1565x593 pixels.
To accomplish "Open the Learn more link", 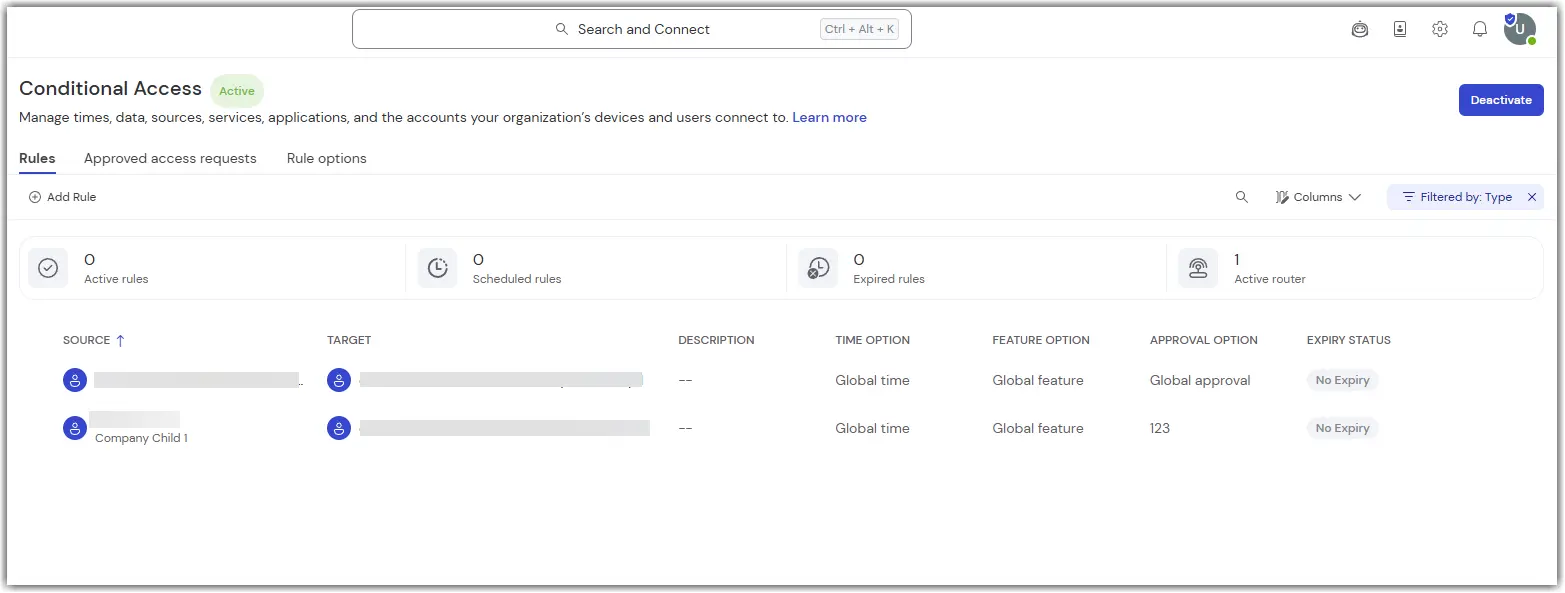I will click(x=829, y=117).
